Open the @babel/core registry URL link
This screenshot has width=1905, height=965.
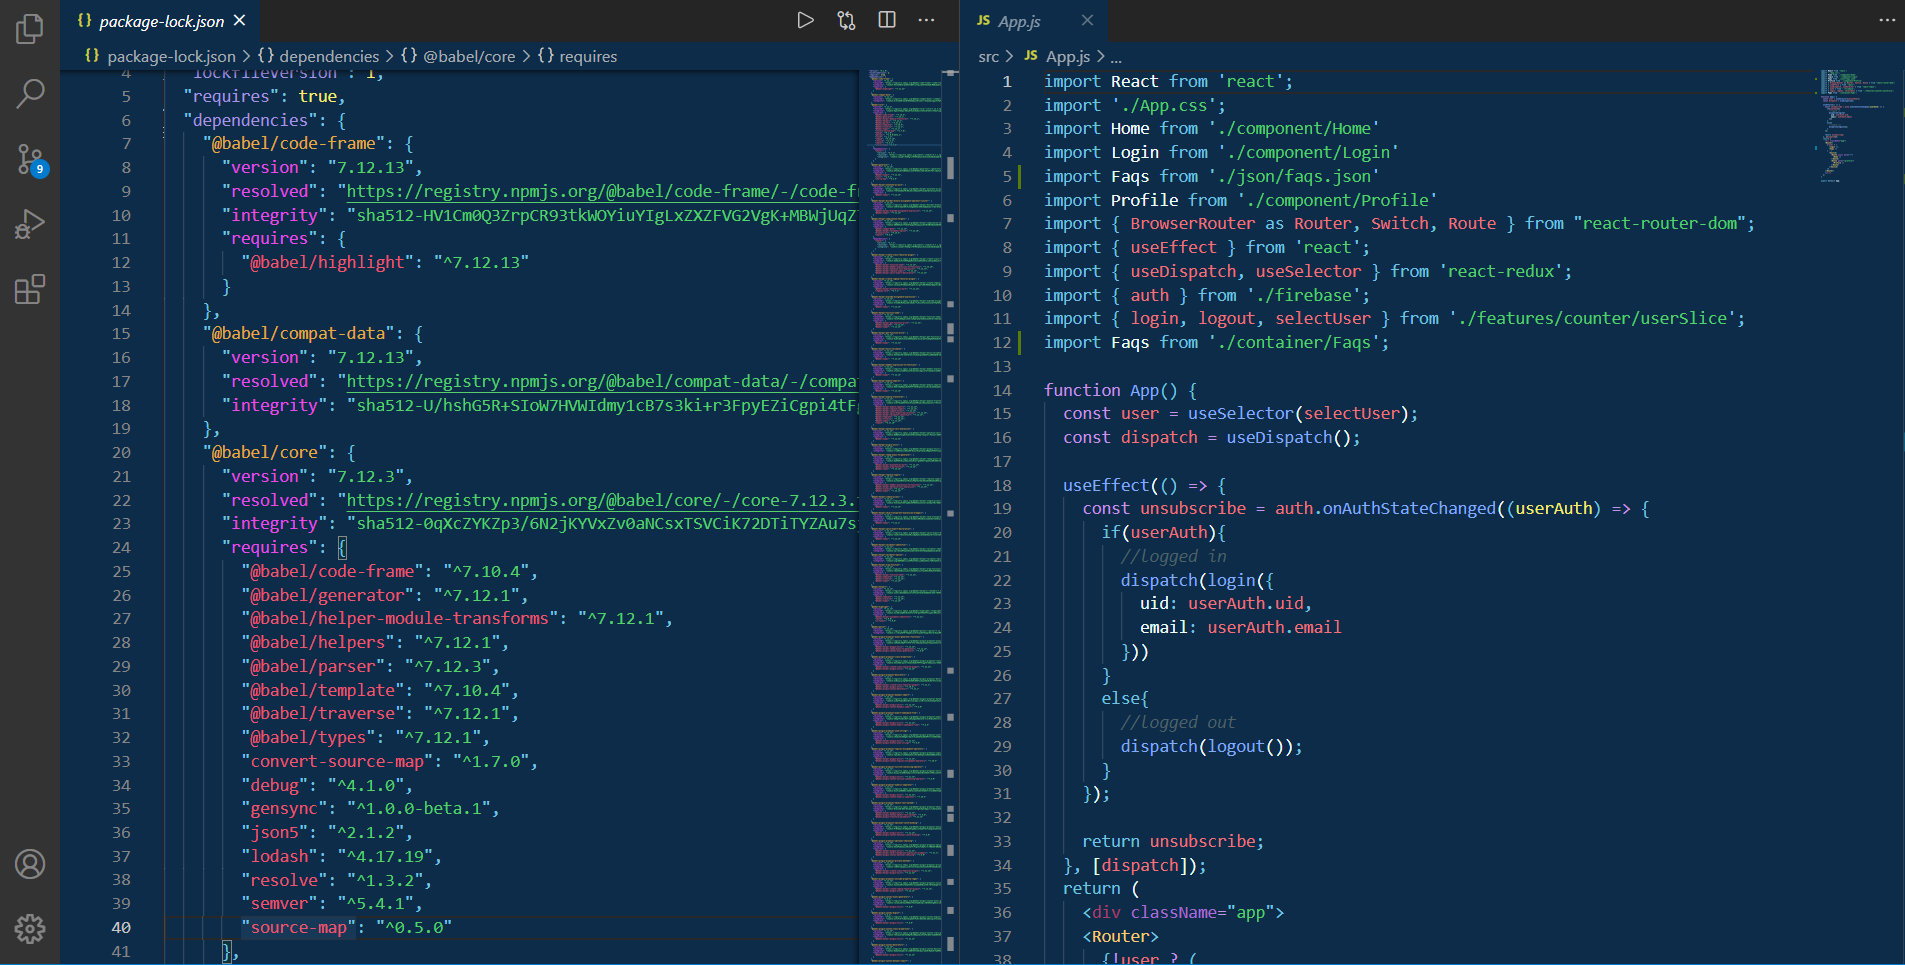tap(602, 500)
